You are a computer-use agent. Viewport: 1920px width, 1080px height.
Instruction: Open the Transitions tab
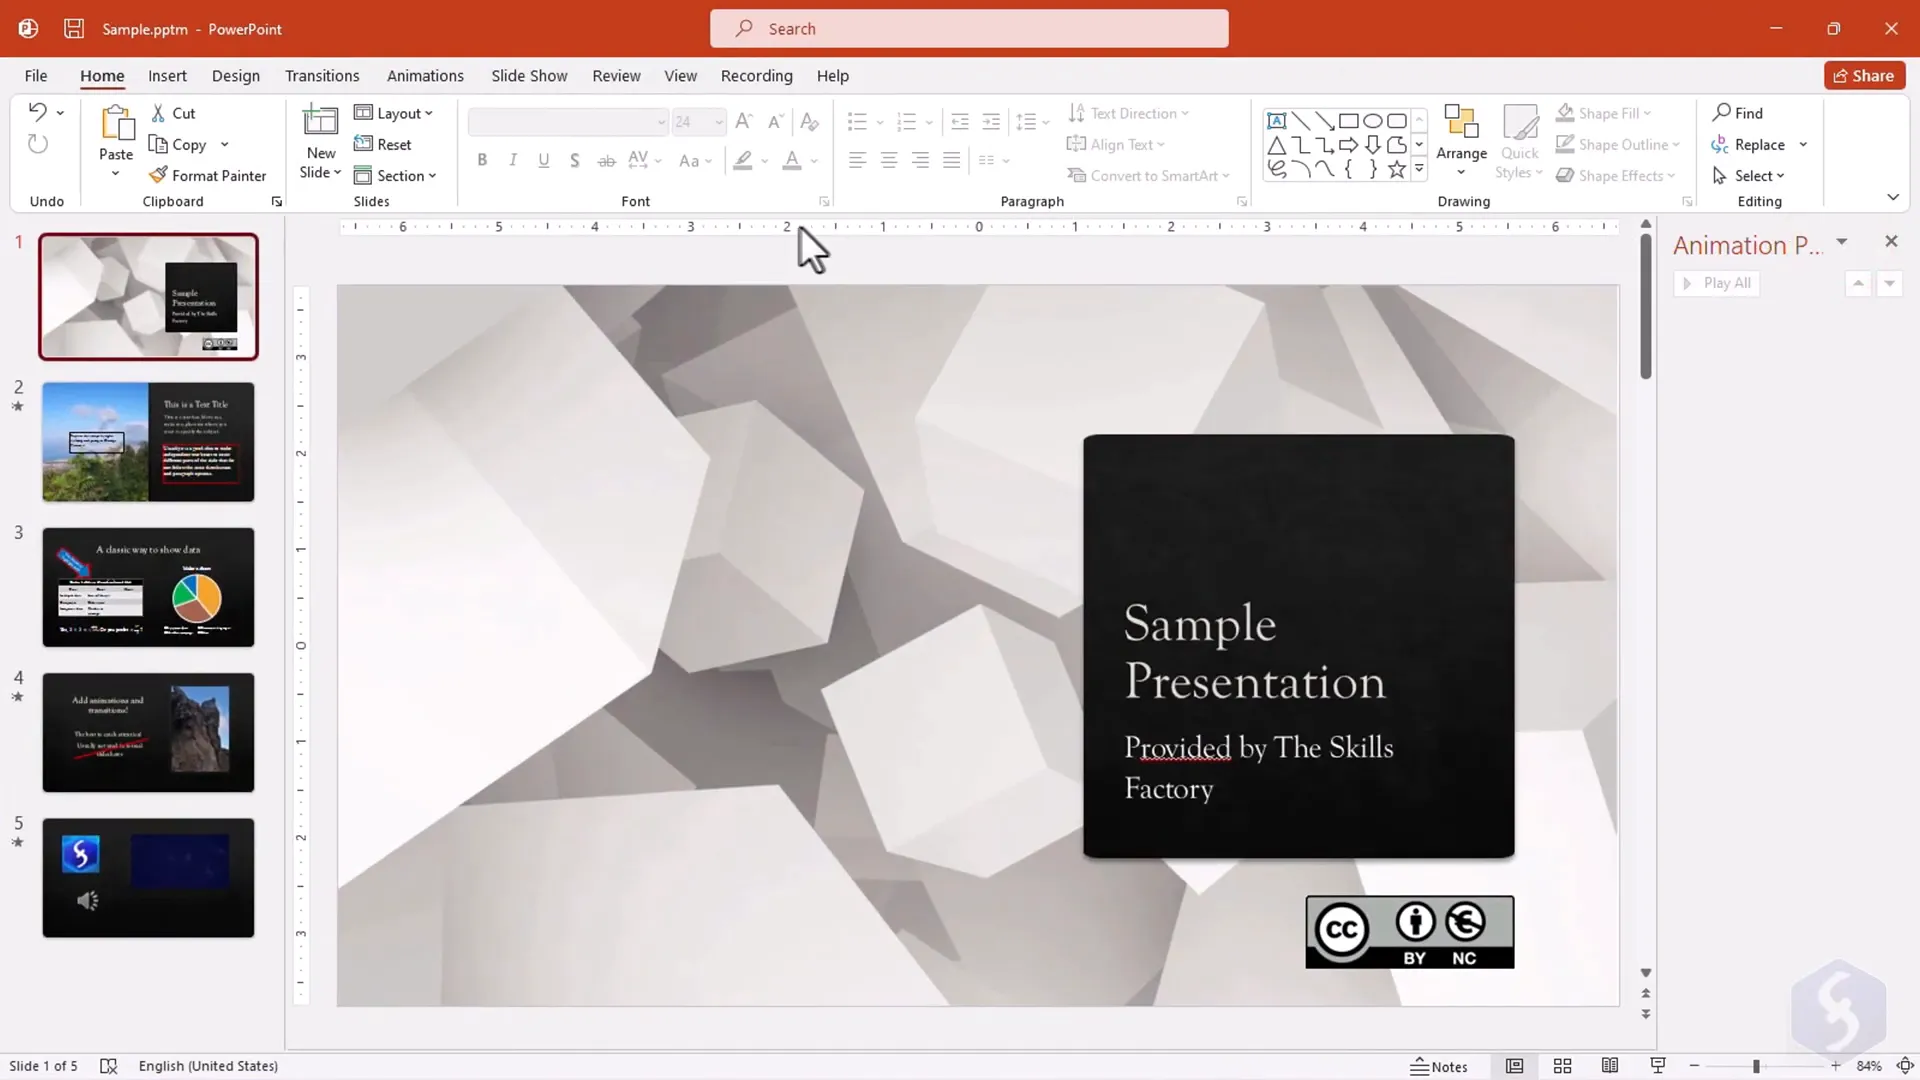point(322,76)
